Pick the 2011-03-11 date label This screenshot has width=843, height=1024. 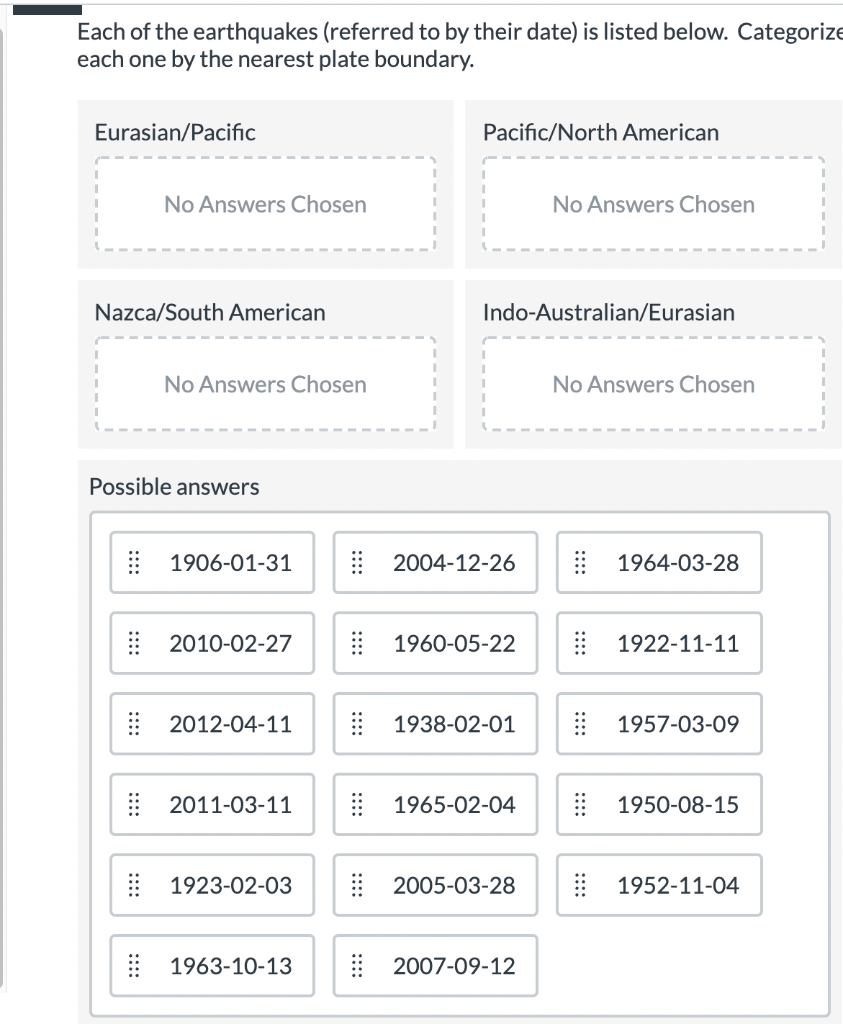[x=231, y=805]
